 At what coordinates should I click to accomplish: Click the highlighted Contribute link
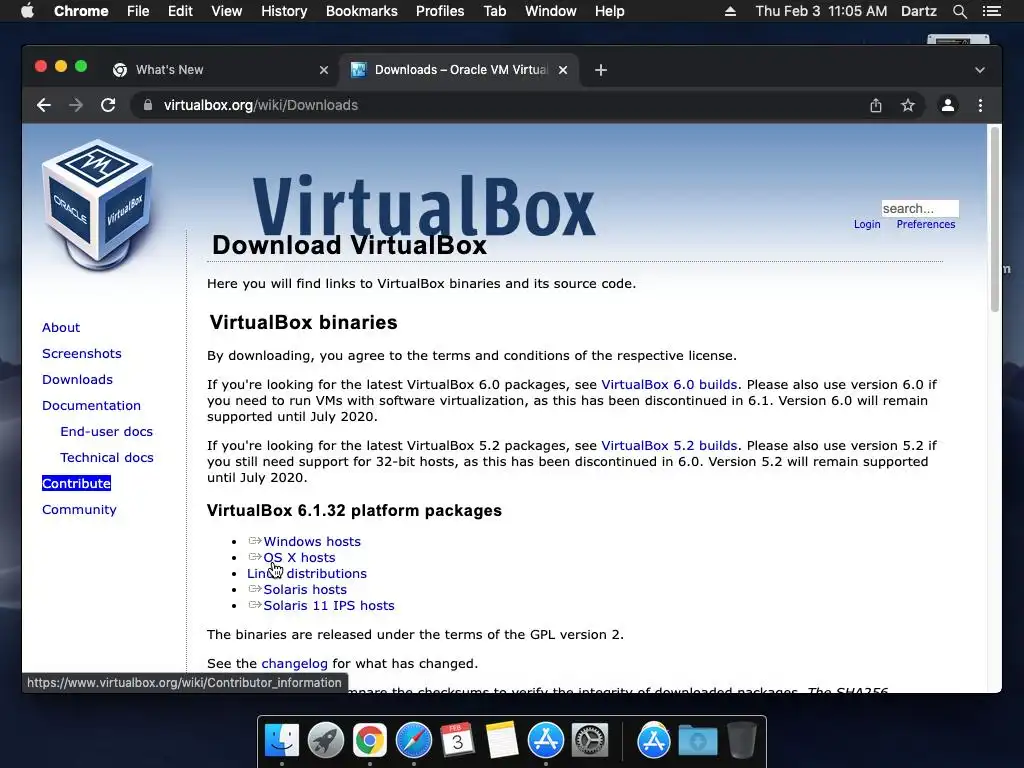[76, 484]
